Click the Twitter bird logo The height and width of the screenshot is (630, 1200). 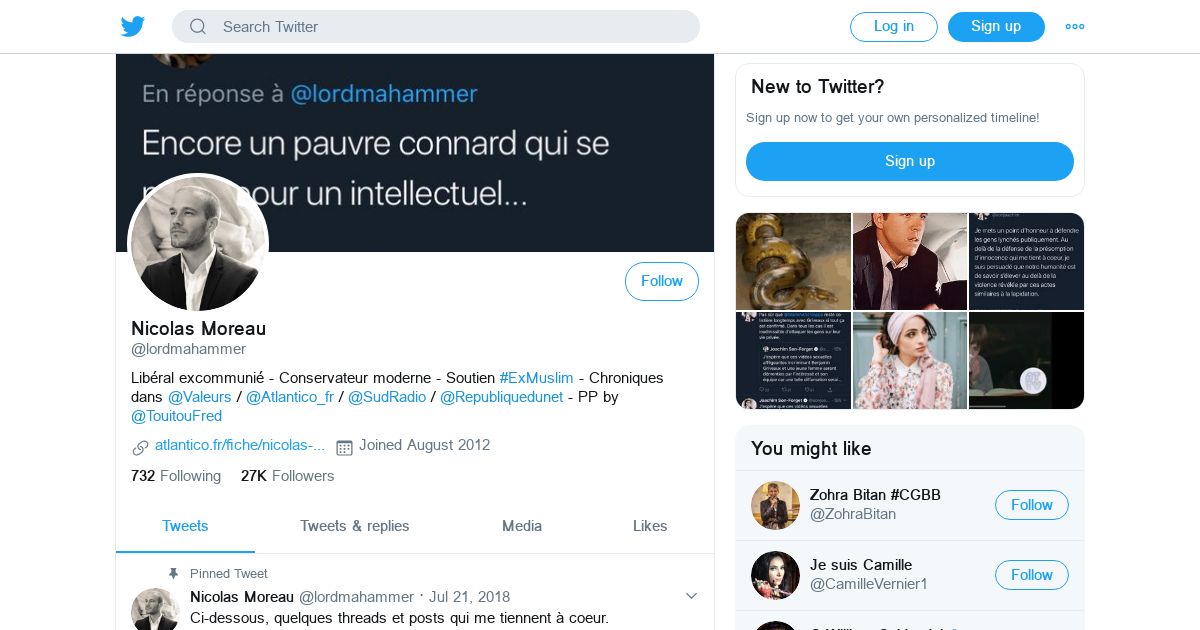[133, 26]
